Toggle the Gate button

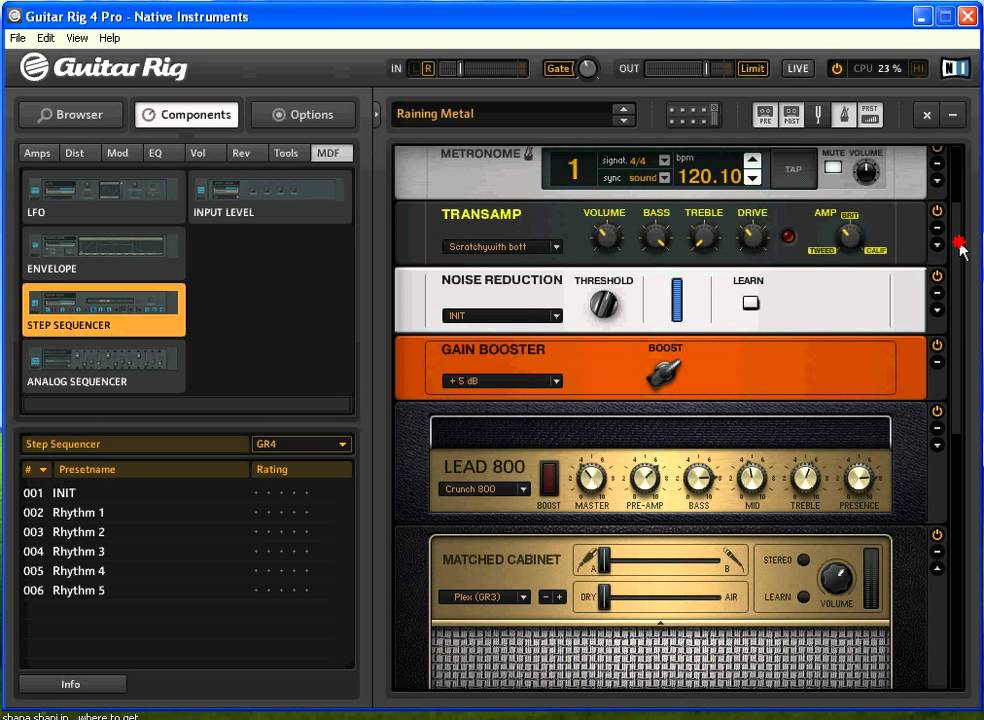[x=558, y=68]
